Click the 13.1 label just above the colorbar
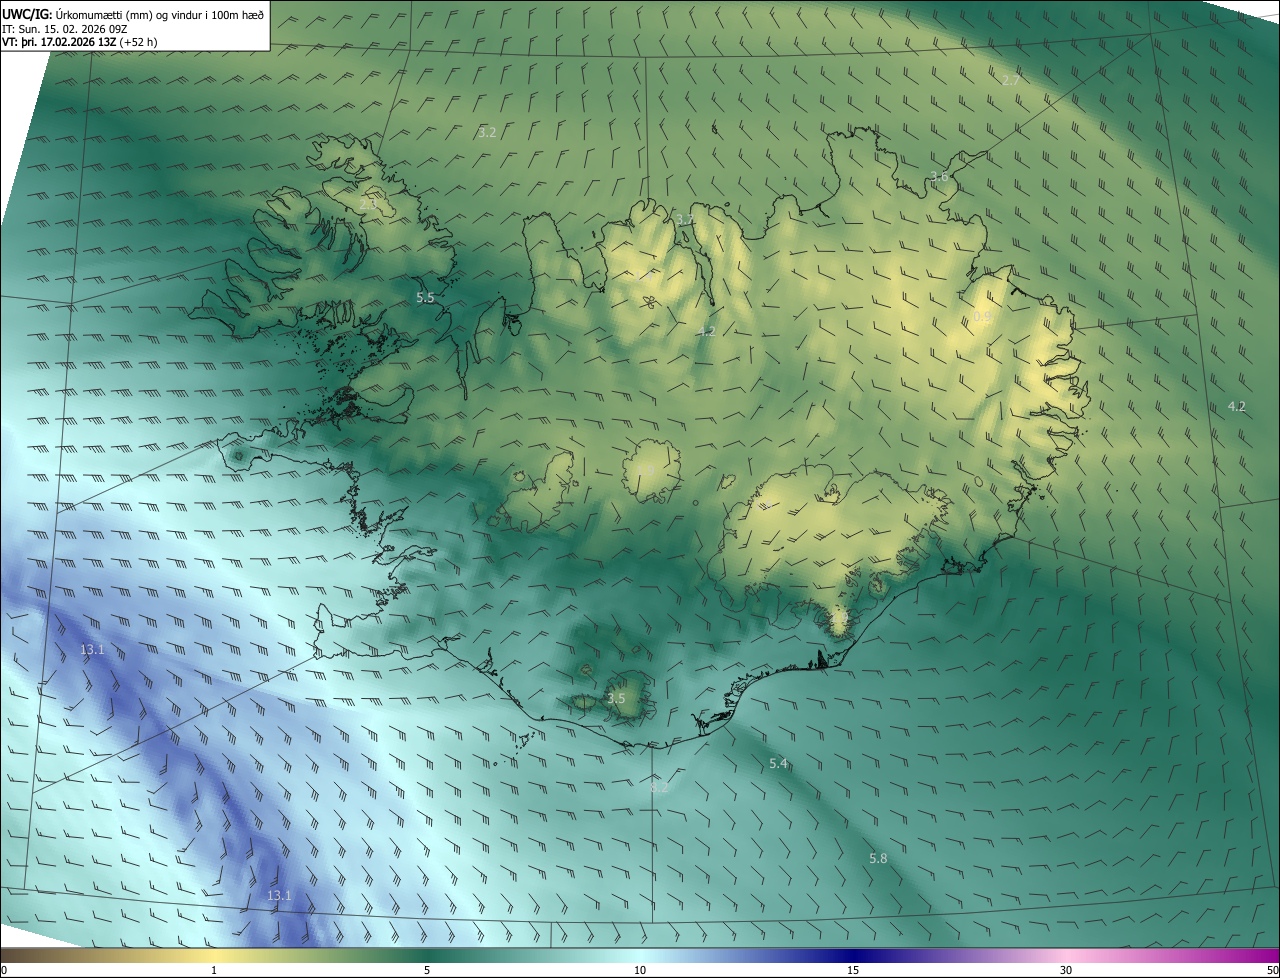 279,895
